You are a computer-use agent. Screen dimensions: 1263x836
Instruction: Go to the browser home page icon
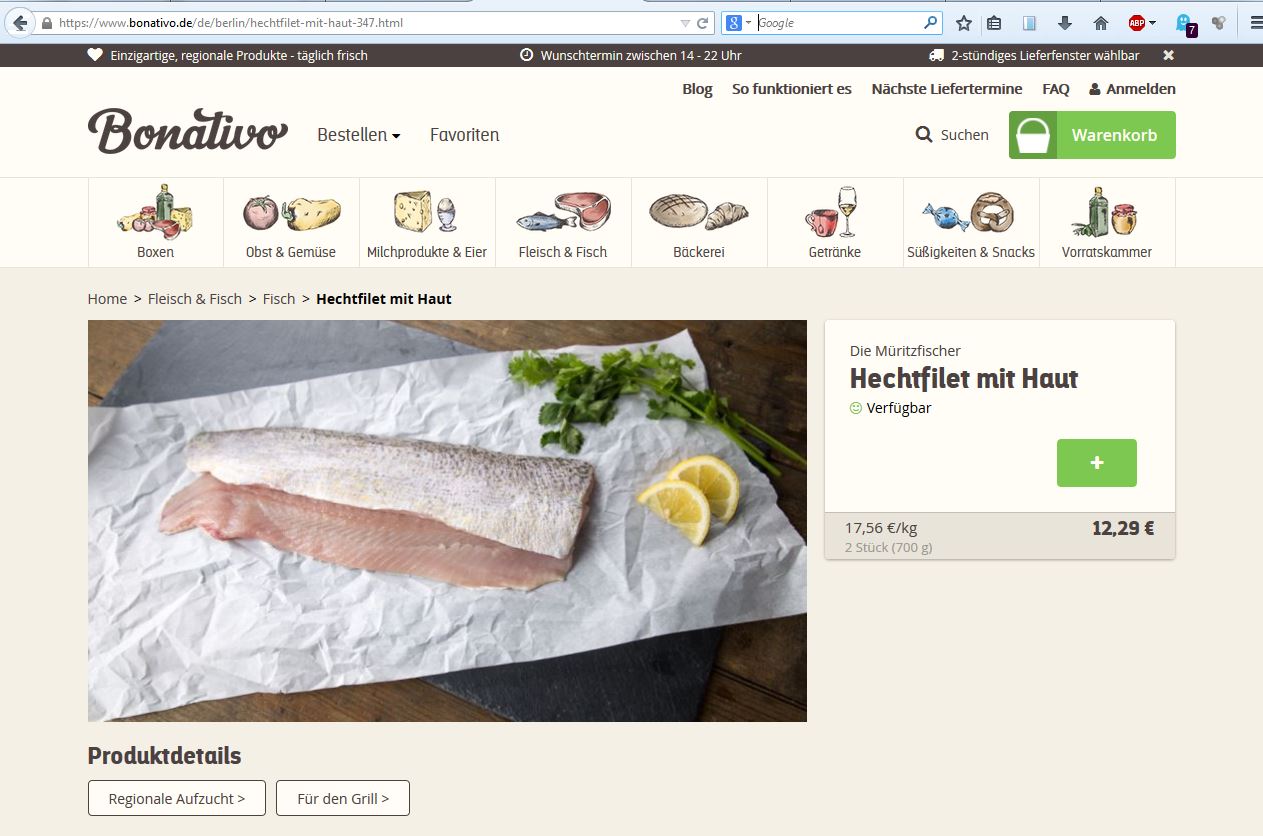(x=1101, y=22)
